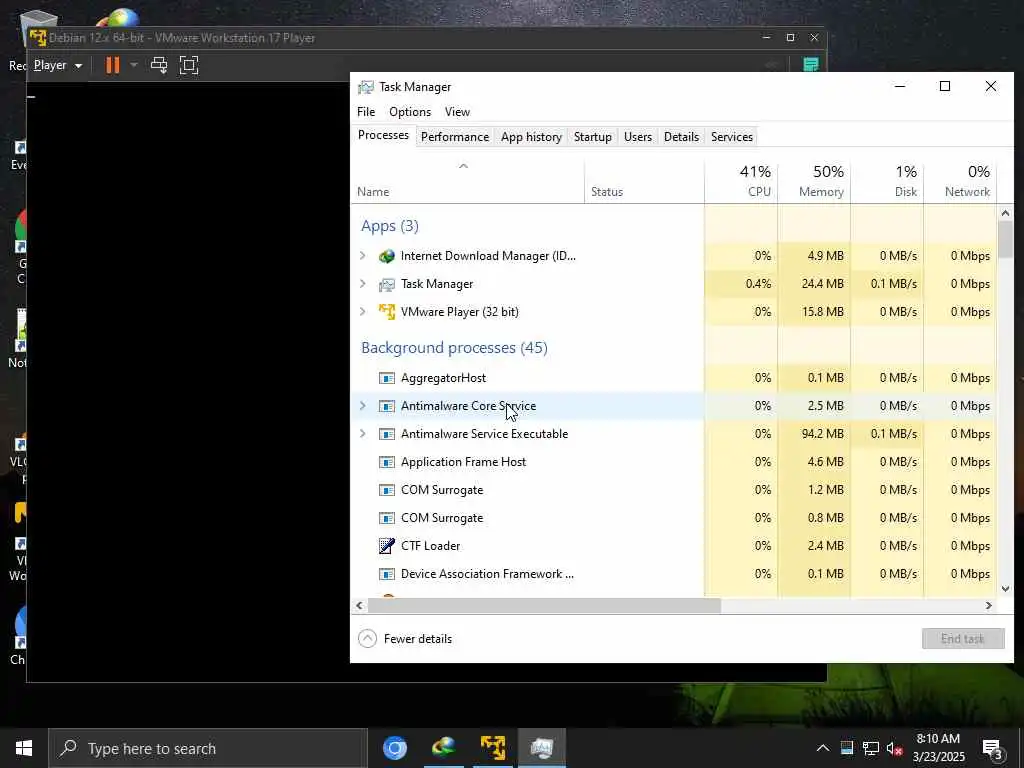Image resolution: width=1024 pixels, height=768 pixels.
Task: Switch to the Startup tab
Action: coord(592,136)
